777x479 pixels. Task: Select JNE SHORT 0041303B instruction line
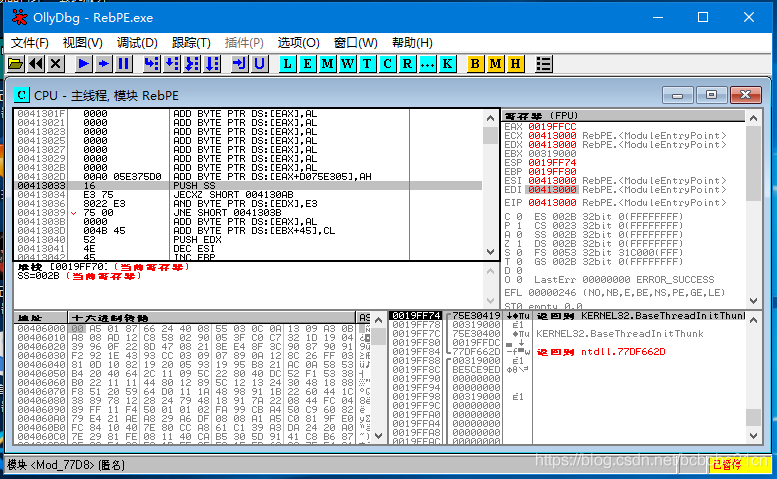(x=248, y=213)
